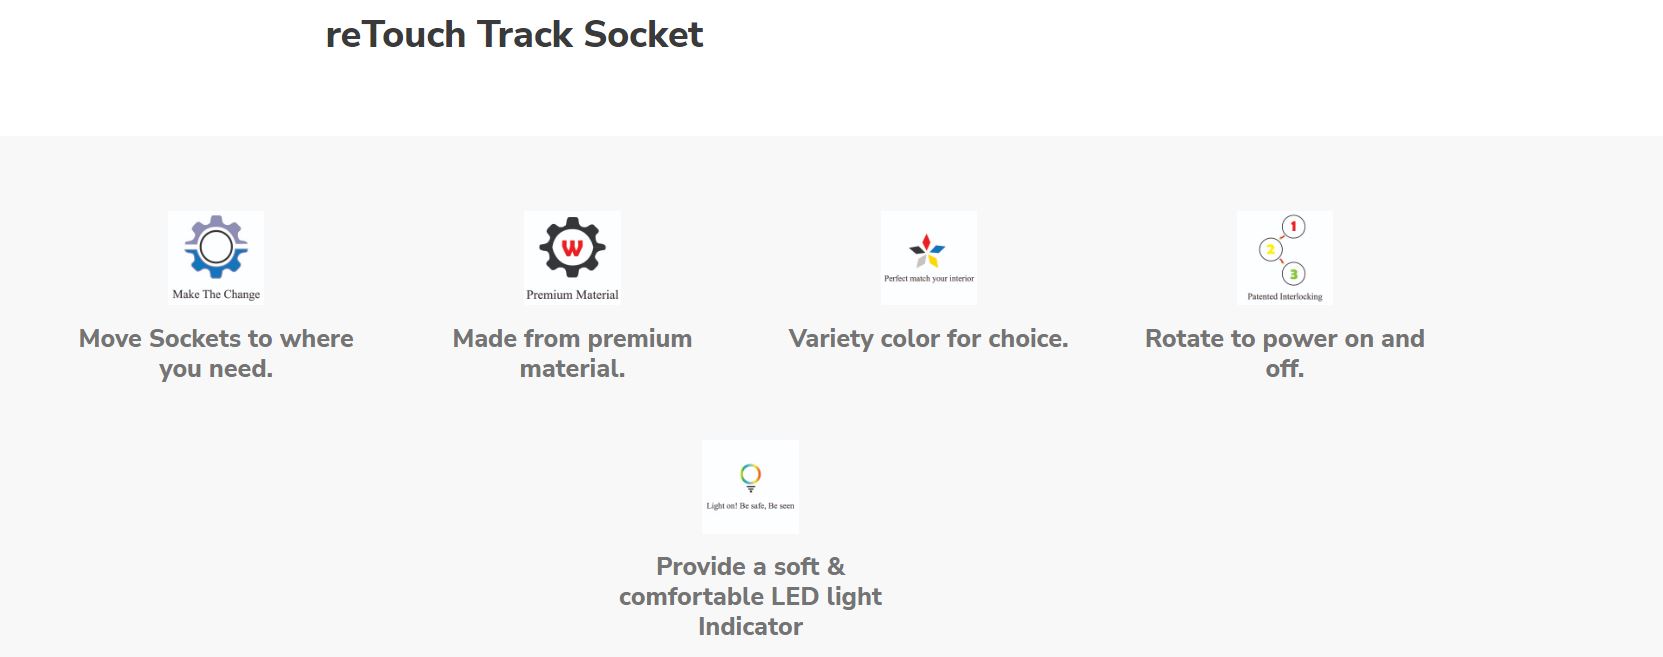Click the 'Patented Interlocking' small label
This screenshot has width=1663, height=657.
[1285, 297]
